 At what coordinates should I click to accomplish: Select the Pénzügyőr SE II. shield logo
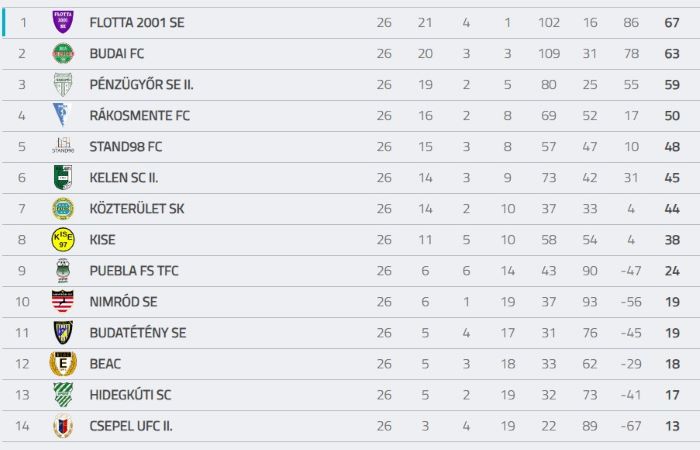click(x=63, y=84)
